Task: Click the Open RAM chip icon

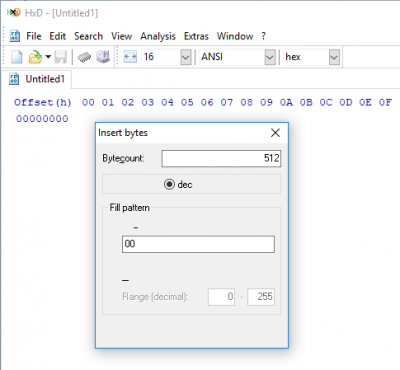Action: (x=84, y=57)
